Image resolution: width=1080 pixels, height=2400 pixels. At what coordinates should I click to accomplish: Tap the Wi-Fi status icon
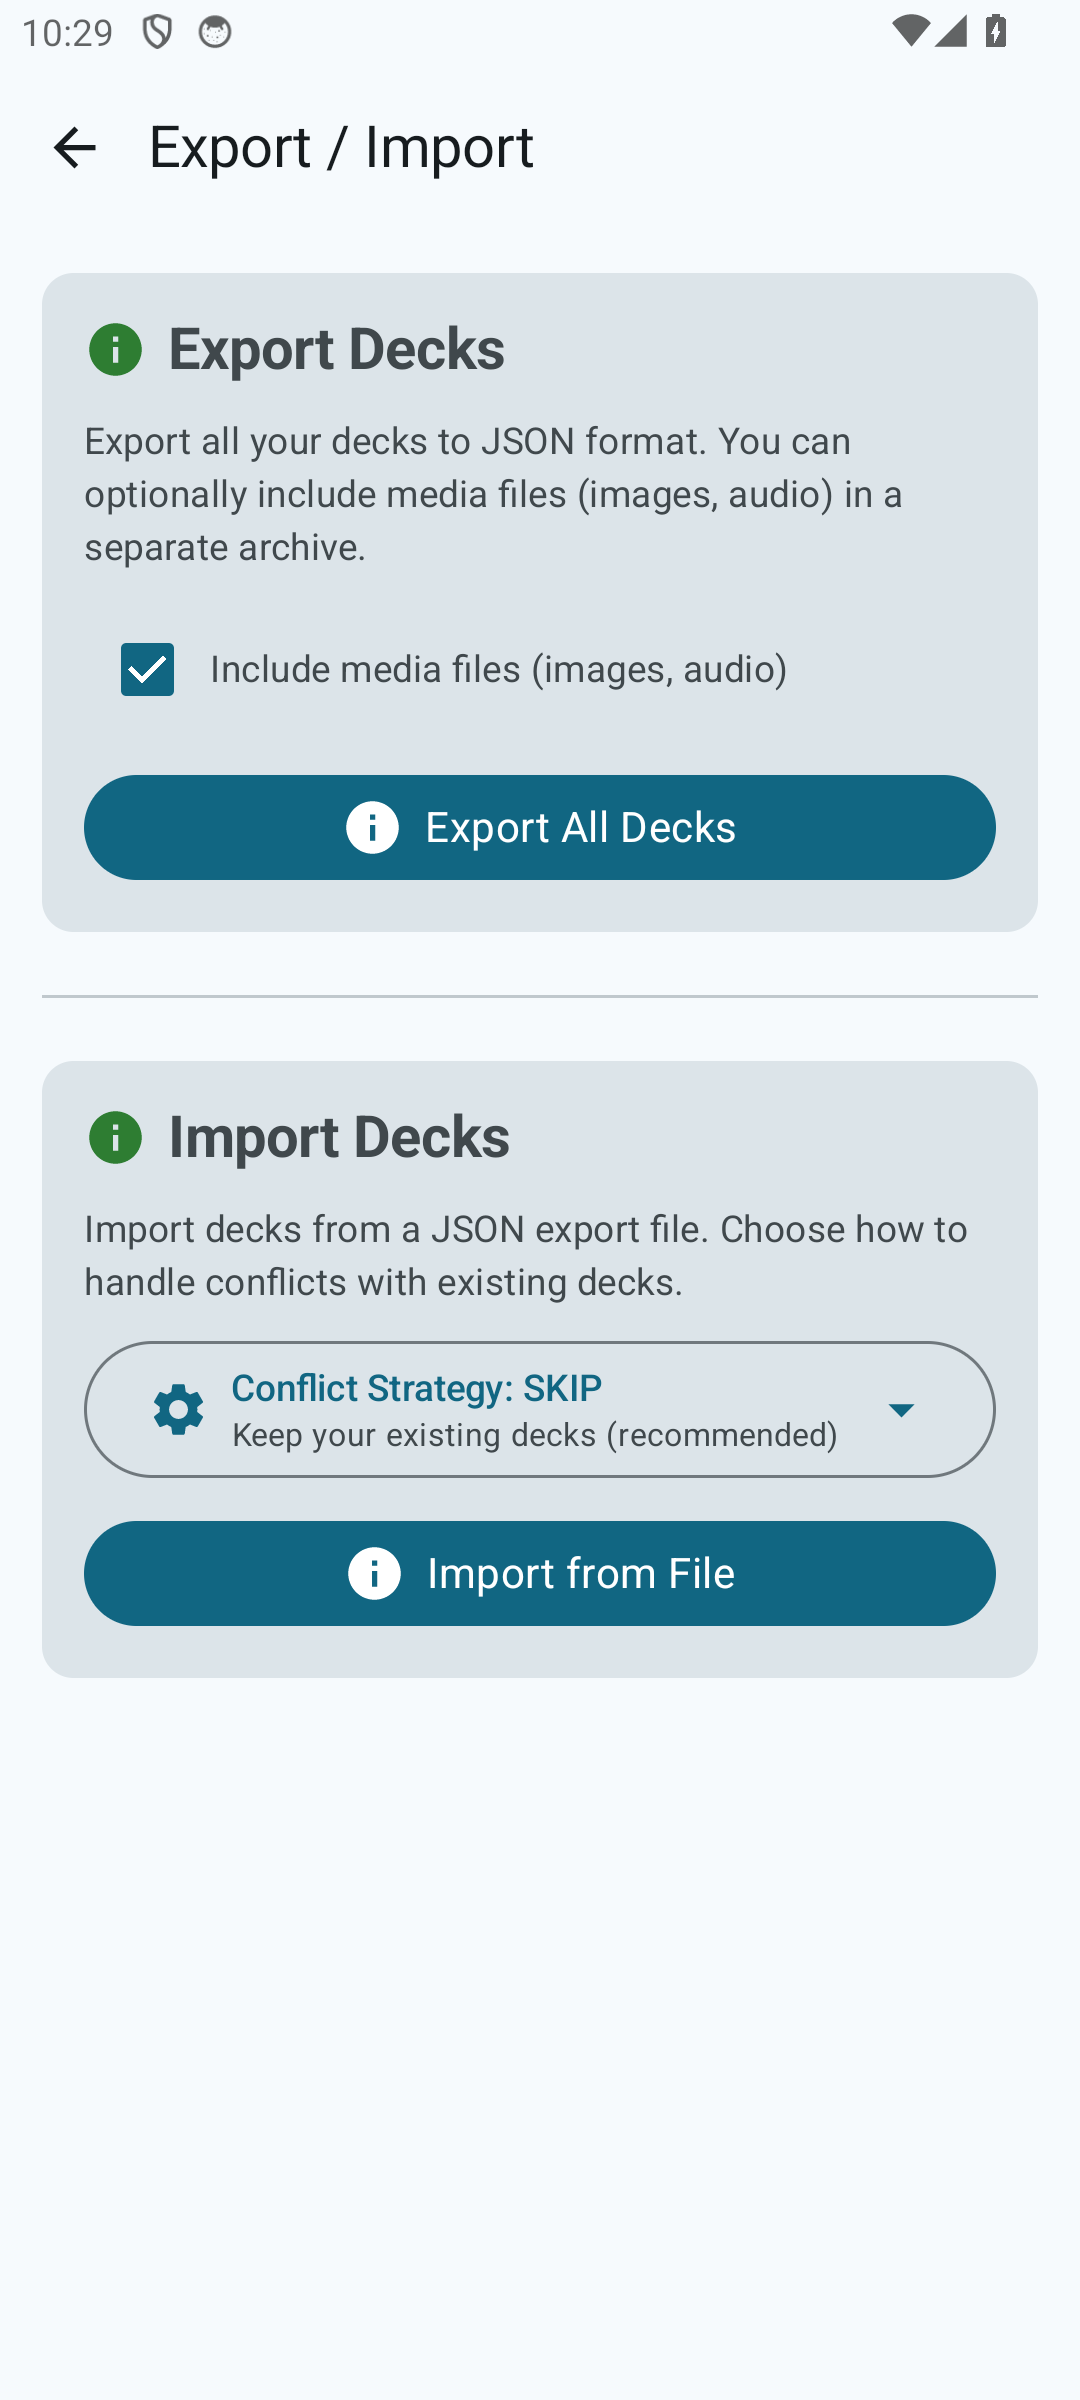[909, 31]
